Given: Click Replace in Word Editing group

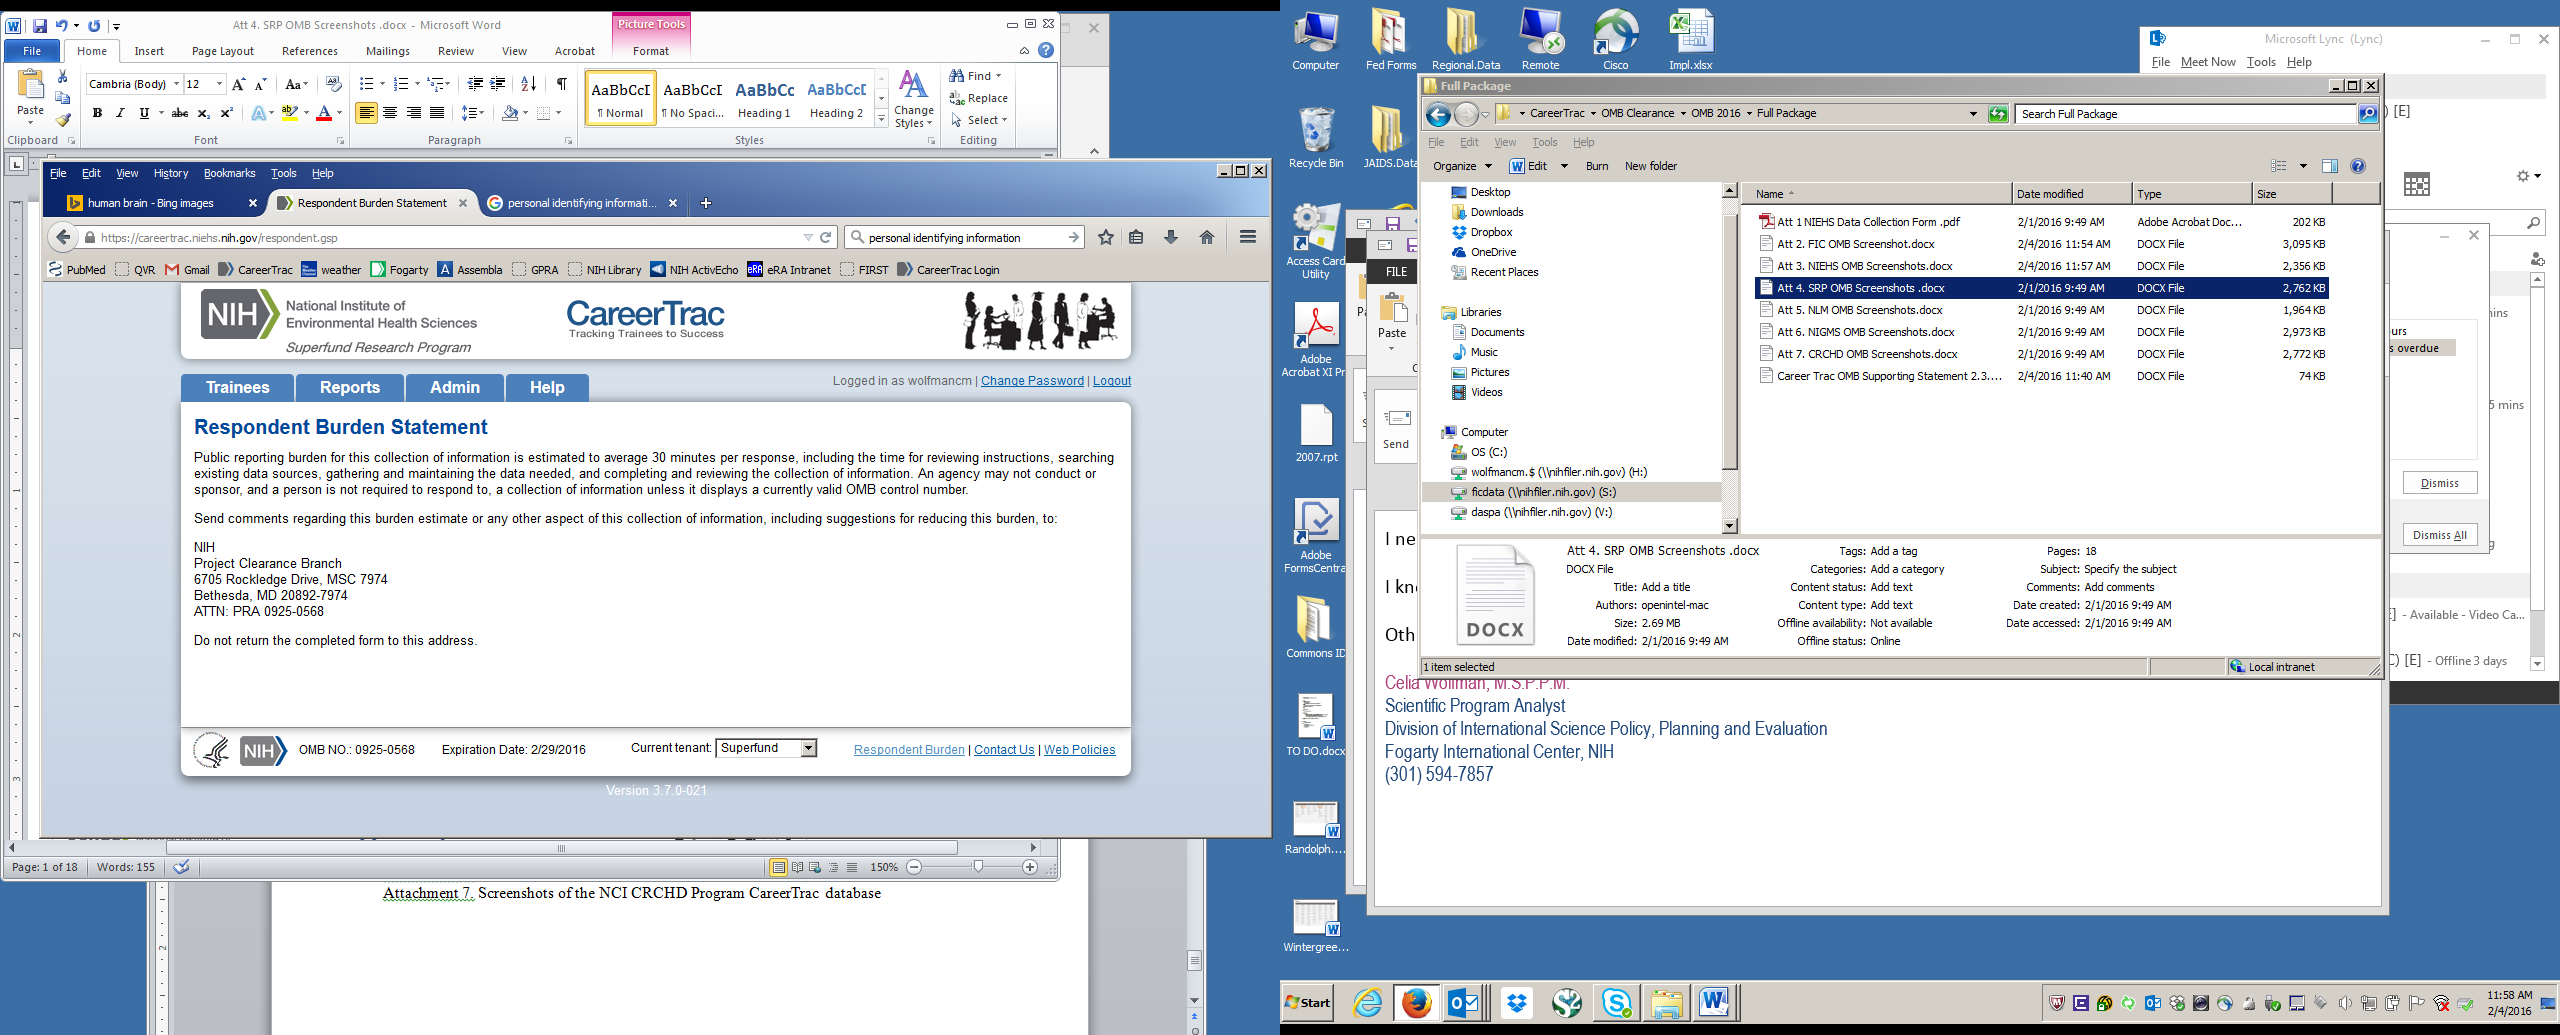Looking at the screenshot, I should click(x=979, y=98).
